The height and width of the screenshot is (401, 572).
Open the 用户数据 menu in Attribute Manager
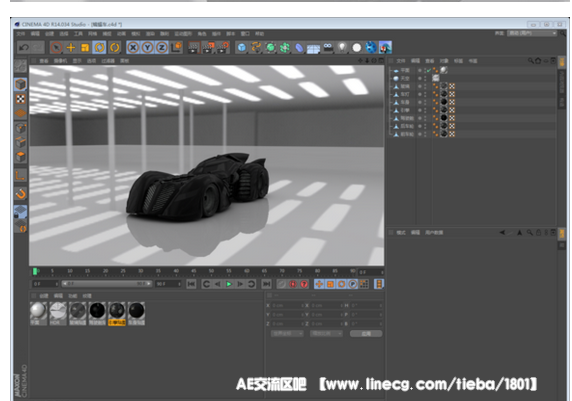[434, 233]
